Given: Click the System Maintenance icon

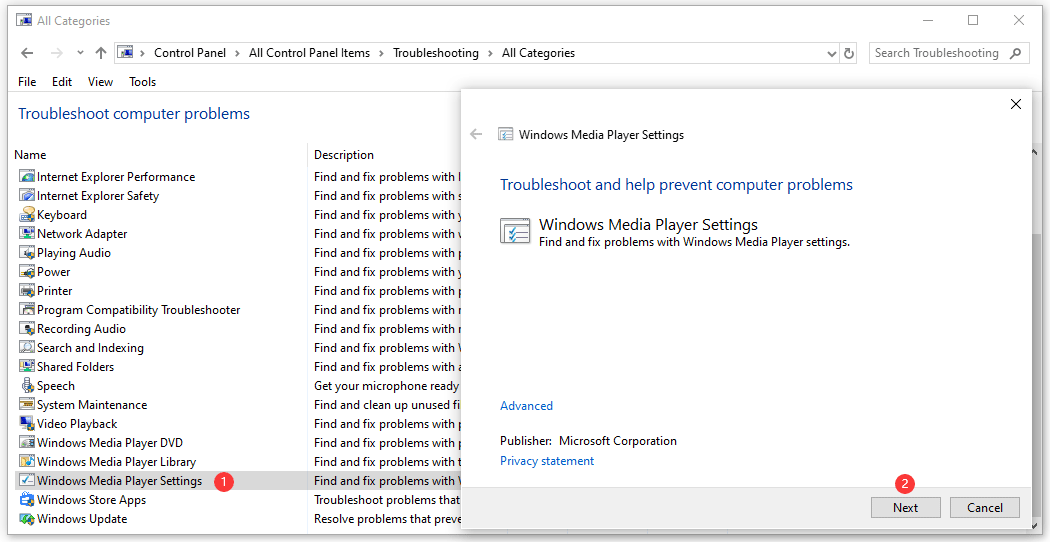Looking at the screenshot, I should pos(27,405).
